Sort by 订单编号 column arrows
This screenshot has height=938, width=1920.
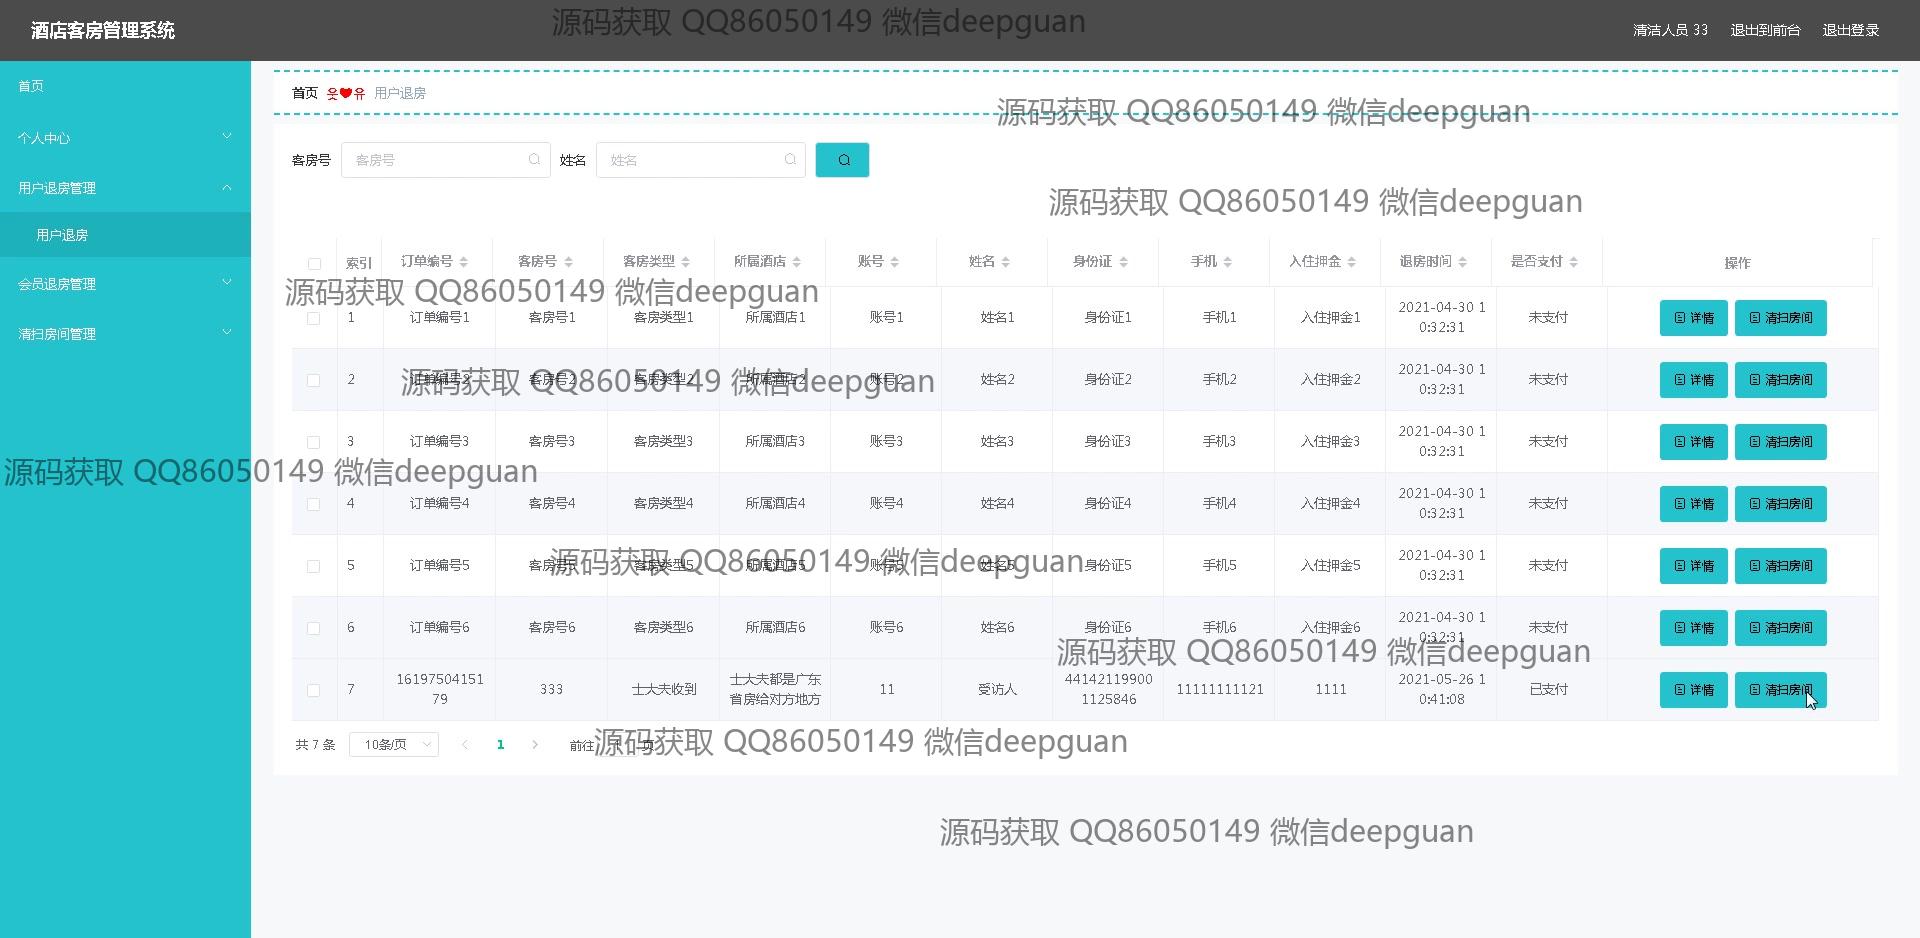pyautogui.click(x=464, y=262)
